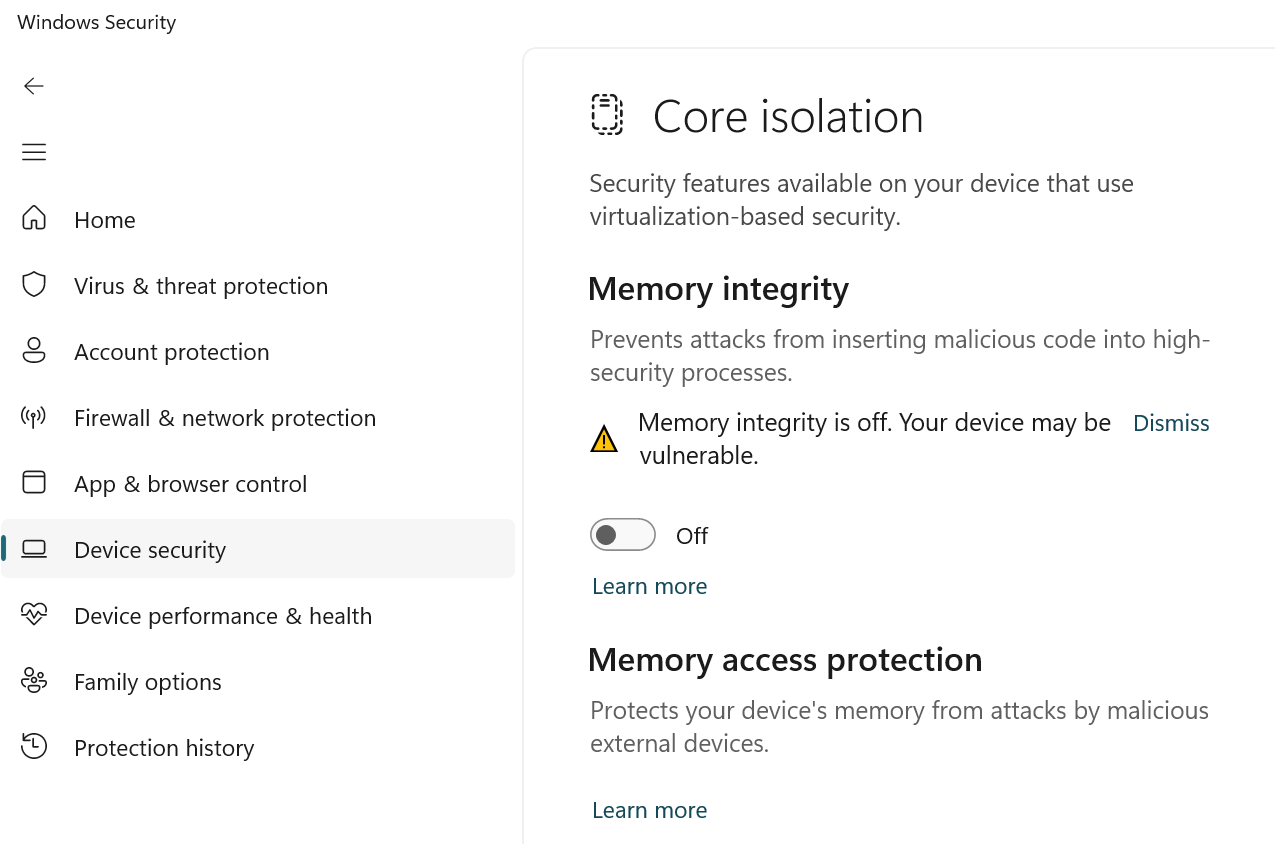This screenshot has width=1275, height=844.
Task: Click the Memory integrity heading
Action: pyautogui.click(x=718, y=288)
